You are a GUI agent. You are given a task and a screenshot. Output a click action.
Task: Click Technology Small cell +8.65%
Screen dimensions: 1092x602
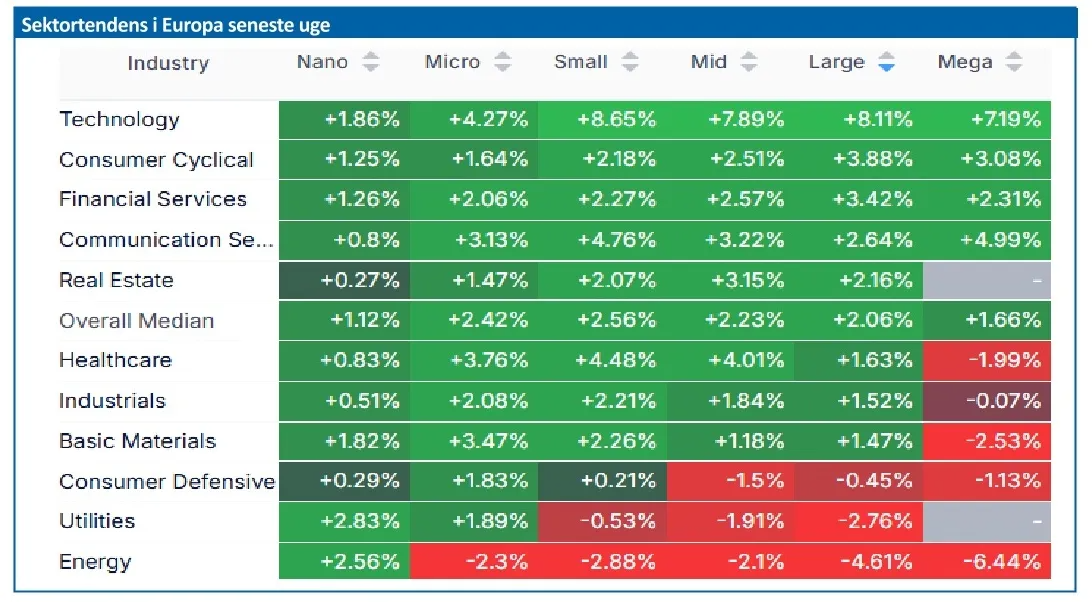603,120
